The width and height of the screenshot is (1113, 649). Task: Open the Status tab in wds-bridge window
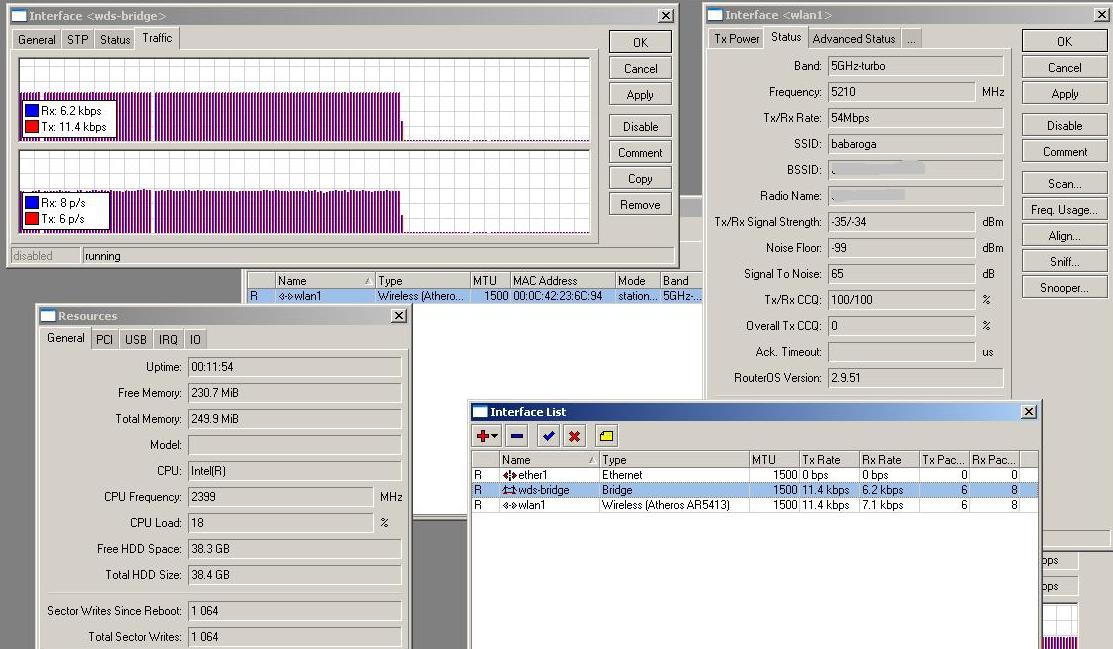114,40
